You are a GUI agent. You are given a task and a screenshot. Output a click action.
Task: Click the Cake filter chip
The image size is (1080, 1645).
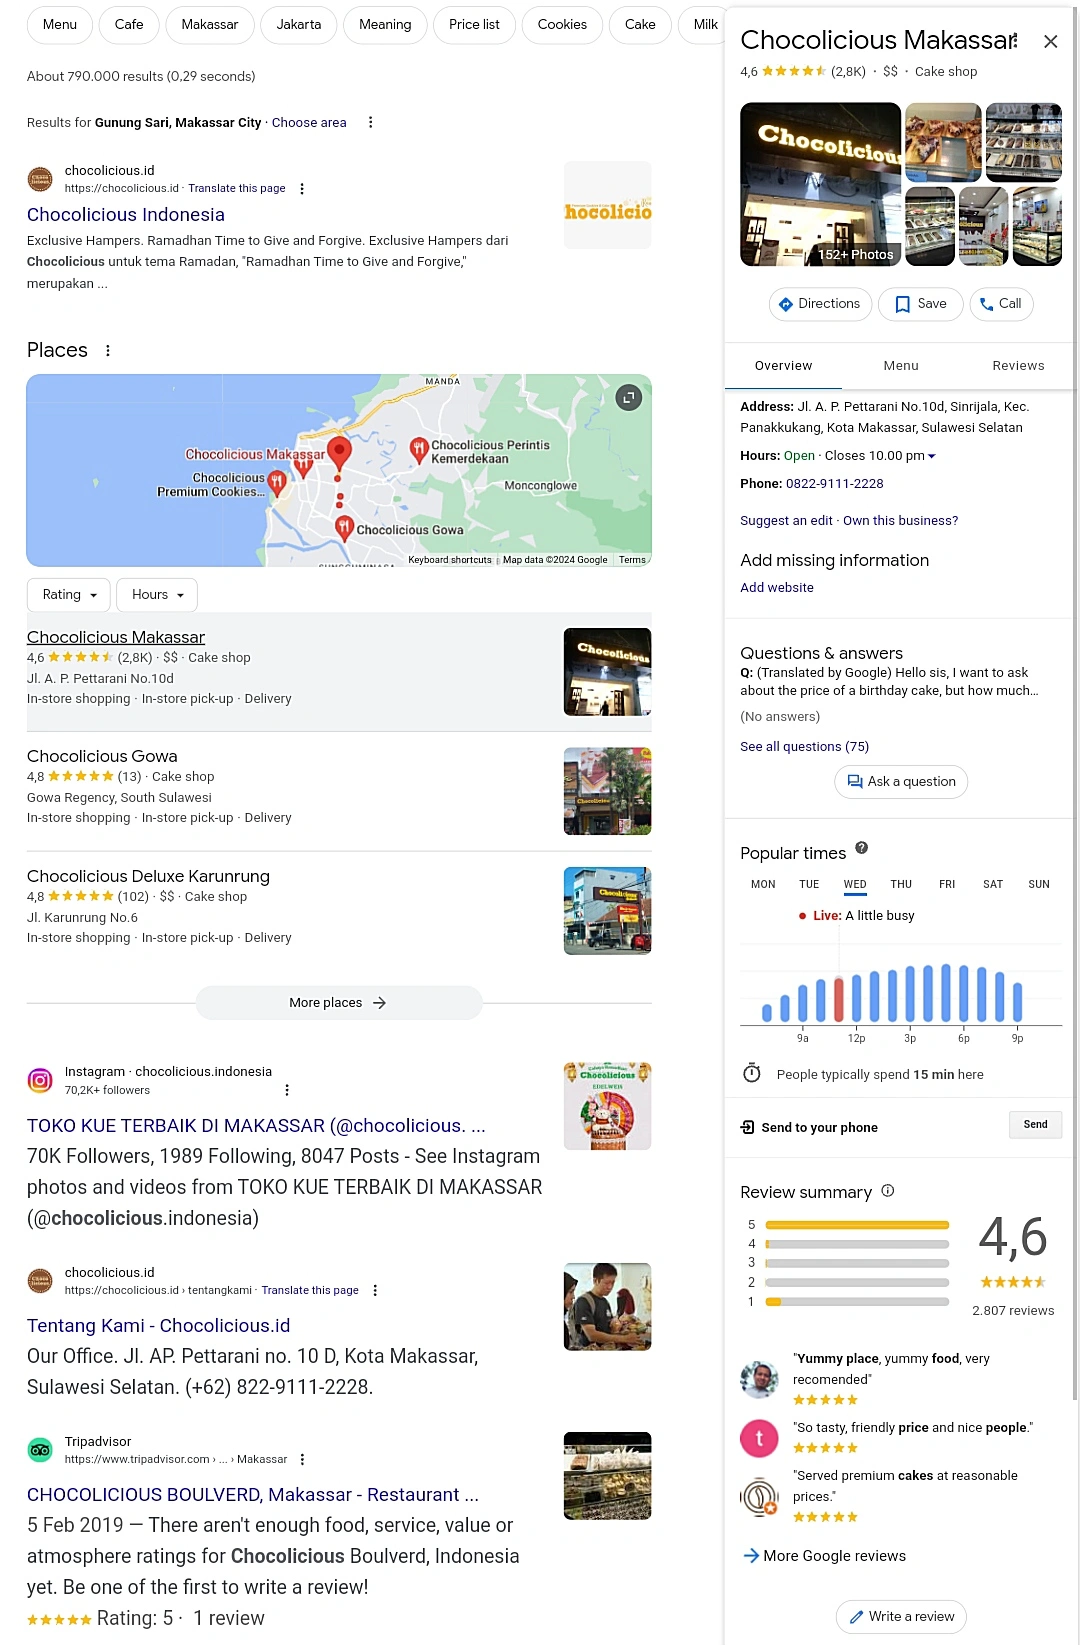coord(640,25)
